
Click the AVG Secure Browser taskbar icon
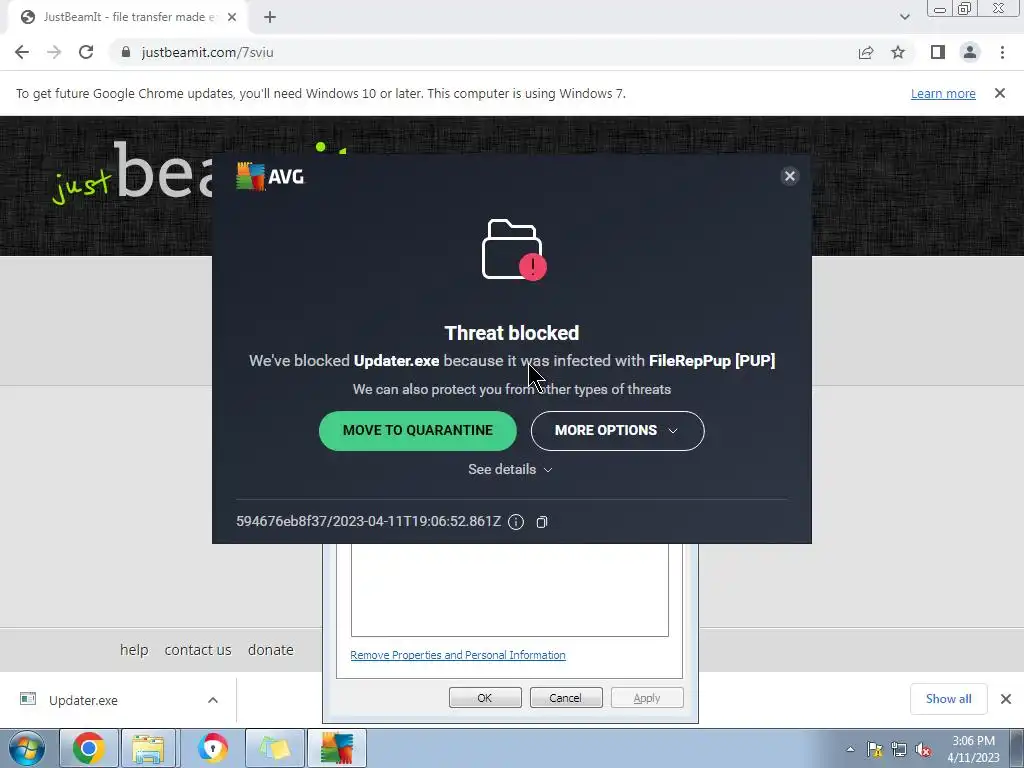point(212,748)
